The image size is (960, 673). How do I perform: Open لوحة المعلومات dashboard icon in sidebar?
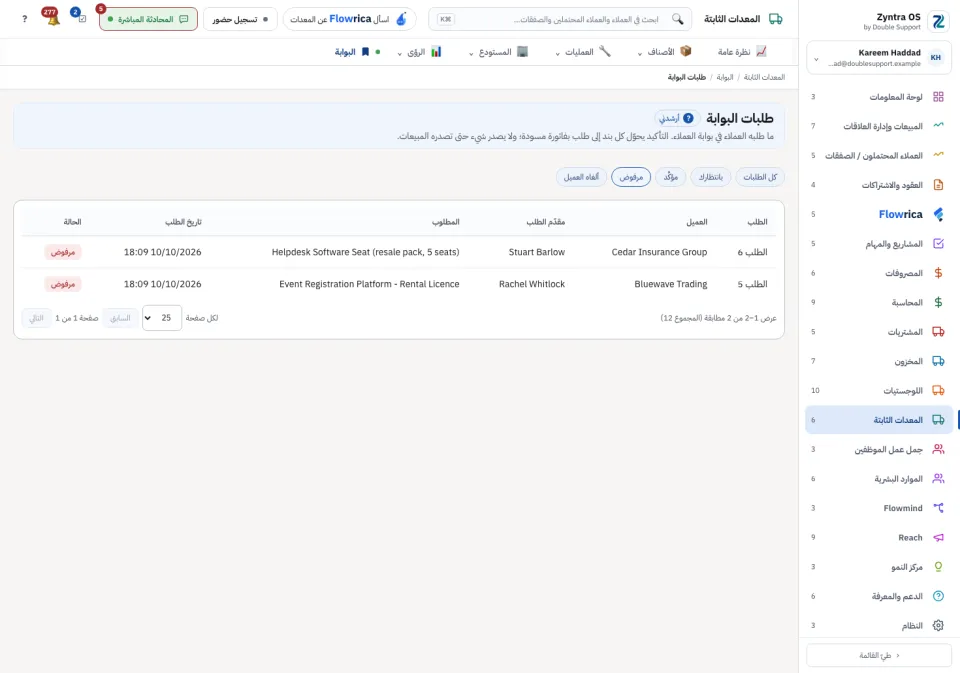(938, 97)
